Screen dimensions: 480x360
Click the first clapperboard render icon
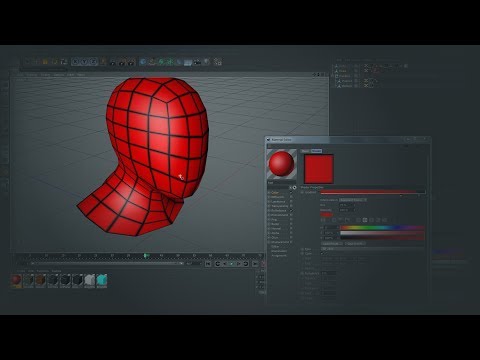point(113,62)
